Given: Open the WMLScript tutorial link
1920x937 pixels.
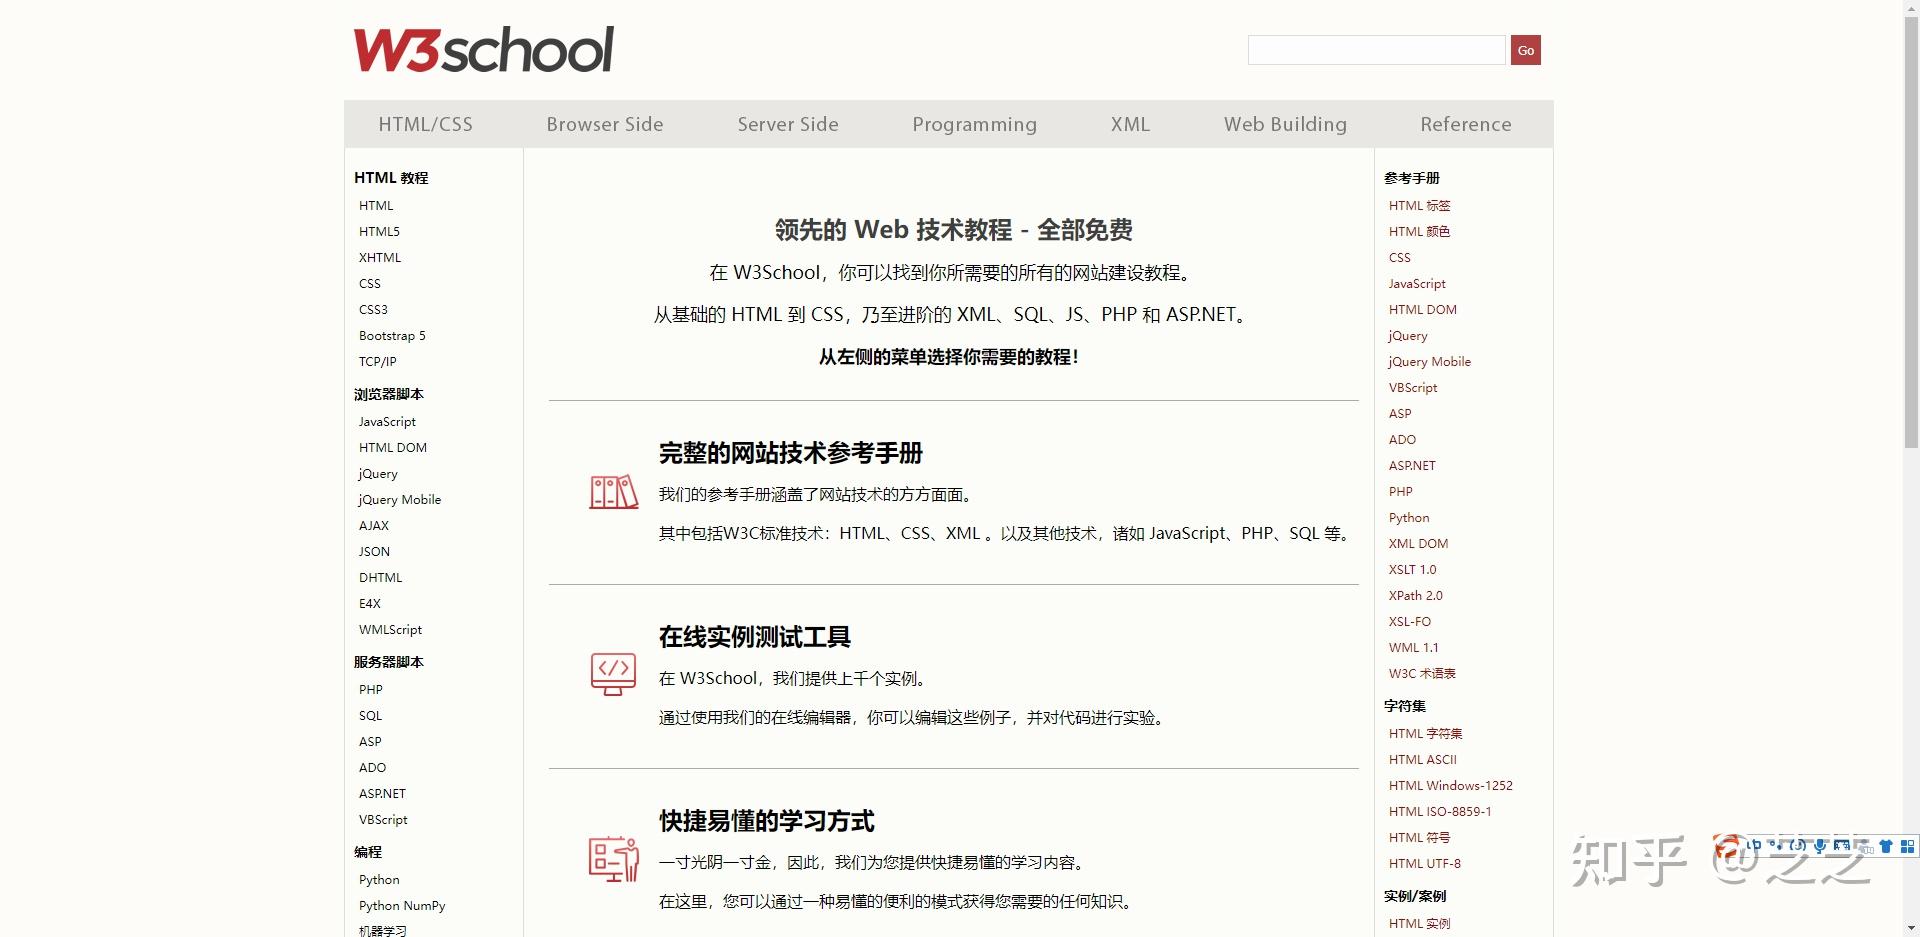Looking at the screenshot, I should pyautogui.click(x=390, y=629).
